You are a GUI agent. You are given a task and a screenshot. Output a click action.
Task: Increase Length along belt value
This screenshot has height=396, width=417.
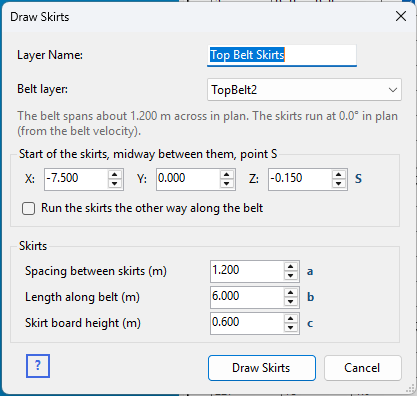tap(291, 293)
